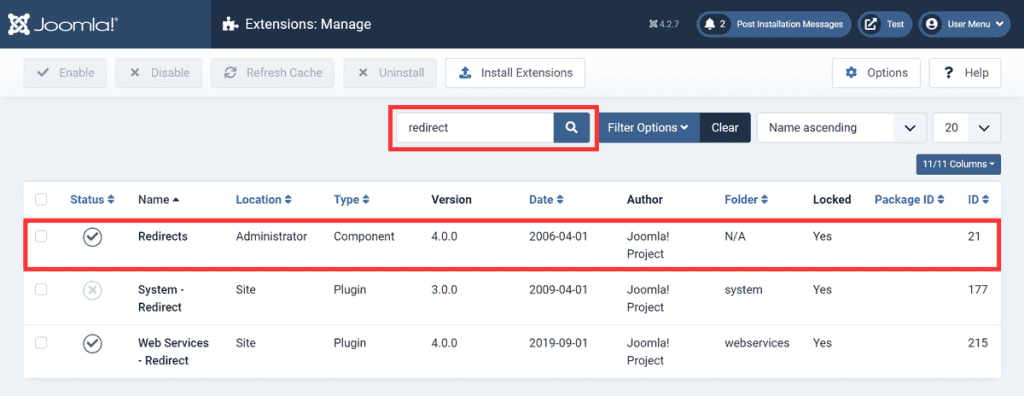
Task: Click the search magnifier button
Action: [571, 128]
